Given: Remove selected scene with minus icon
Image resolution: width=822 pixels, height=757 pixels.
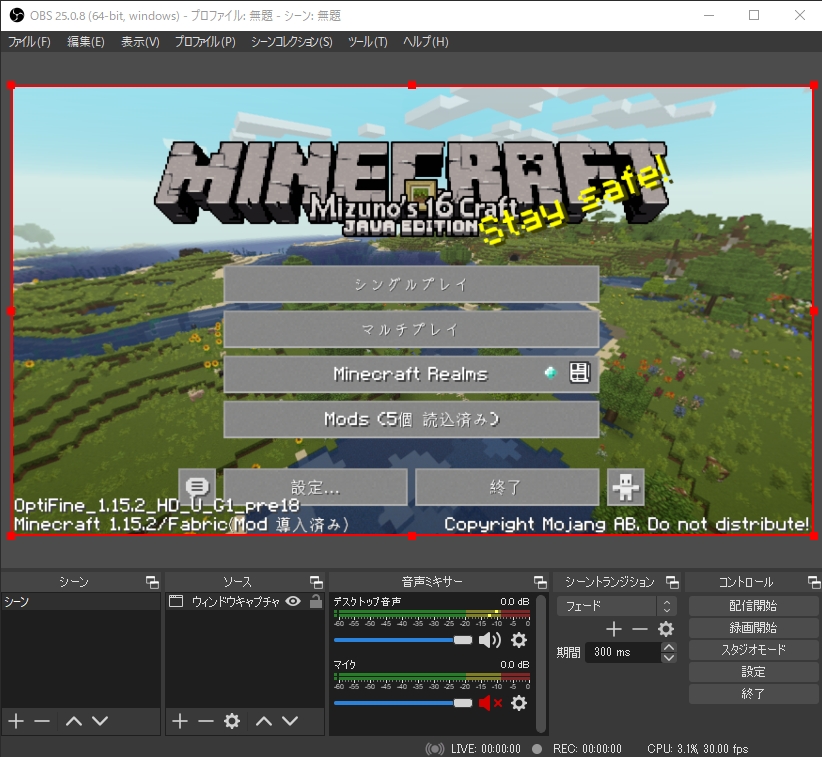Looking at the screenshot, I should pos(42,721).
